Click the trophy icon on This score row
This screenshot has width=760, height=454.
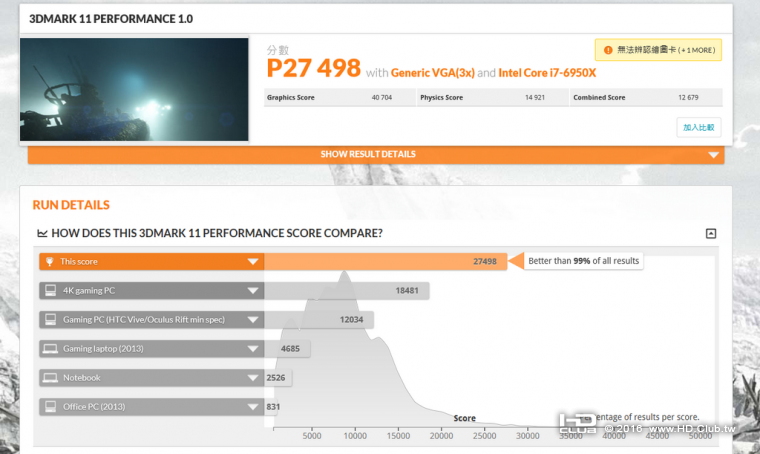[49, 262]
